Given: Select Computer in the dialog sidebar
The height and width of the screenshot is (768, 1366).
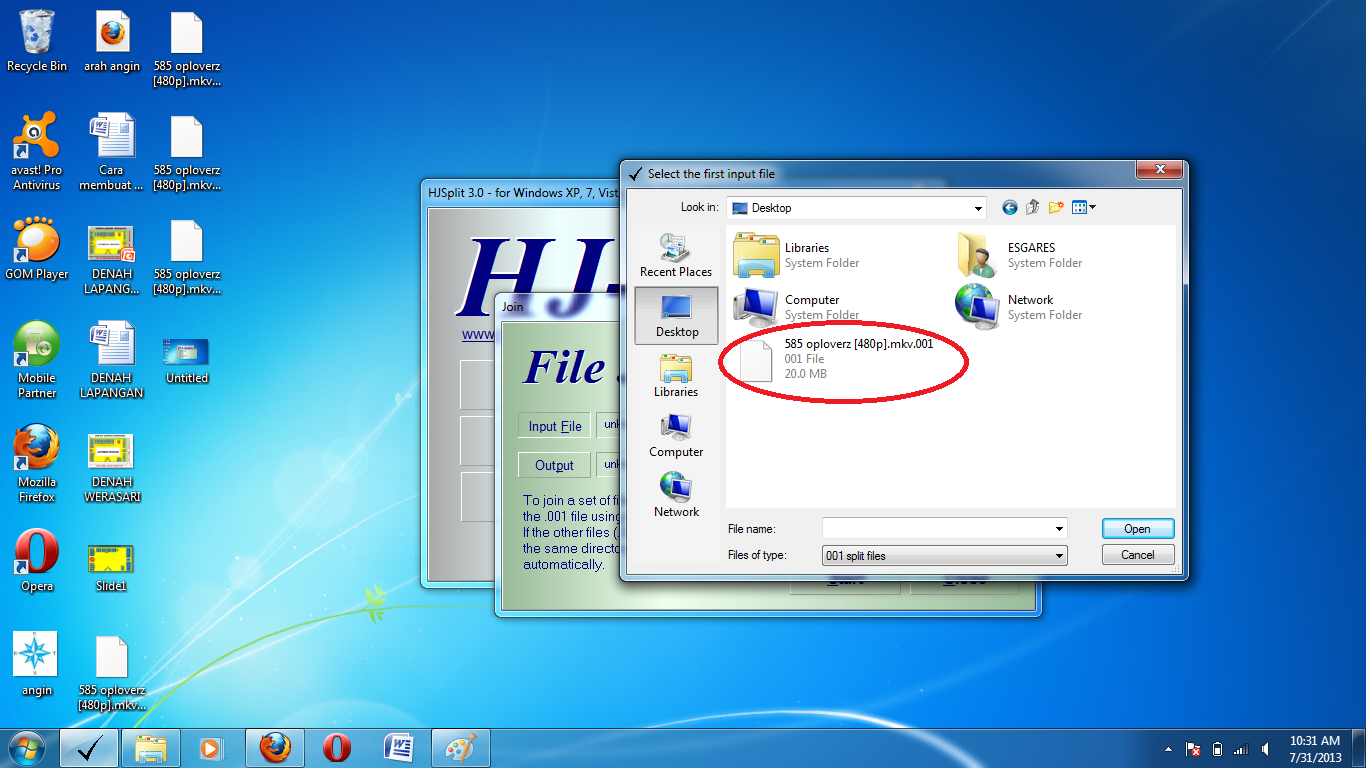Looking at the screenshot, I should point(676,436).
